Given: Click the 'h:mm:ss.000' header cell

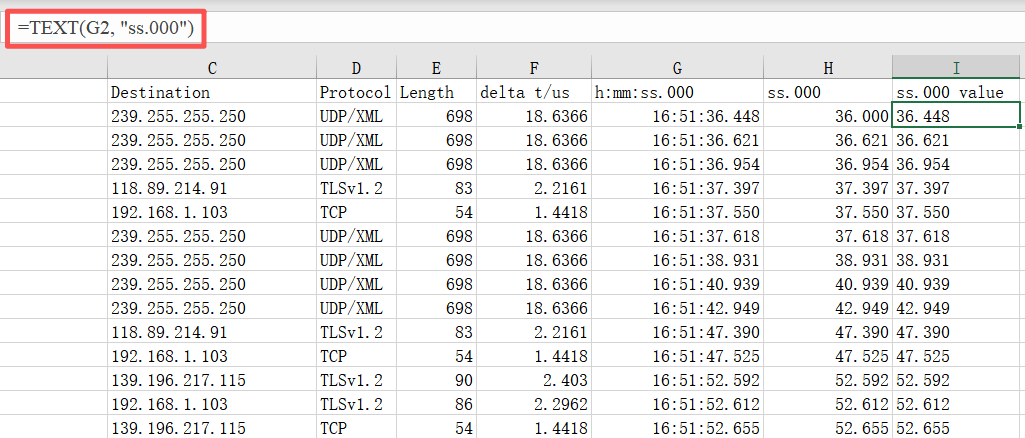Looking at the screenshot, I should click(677, 92).
